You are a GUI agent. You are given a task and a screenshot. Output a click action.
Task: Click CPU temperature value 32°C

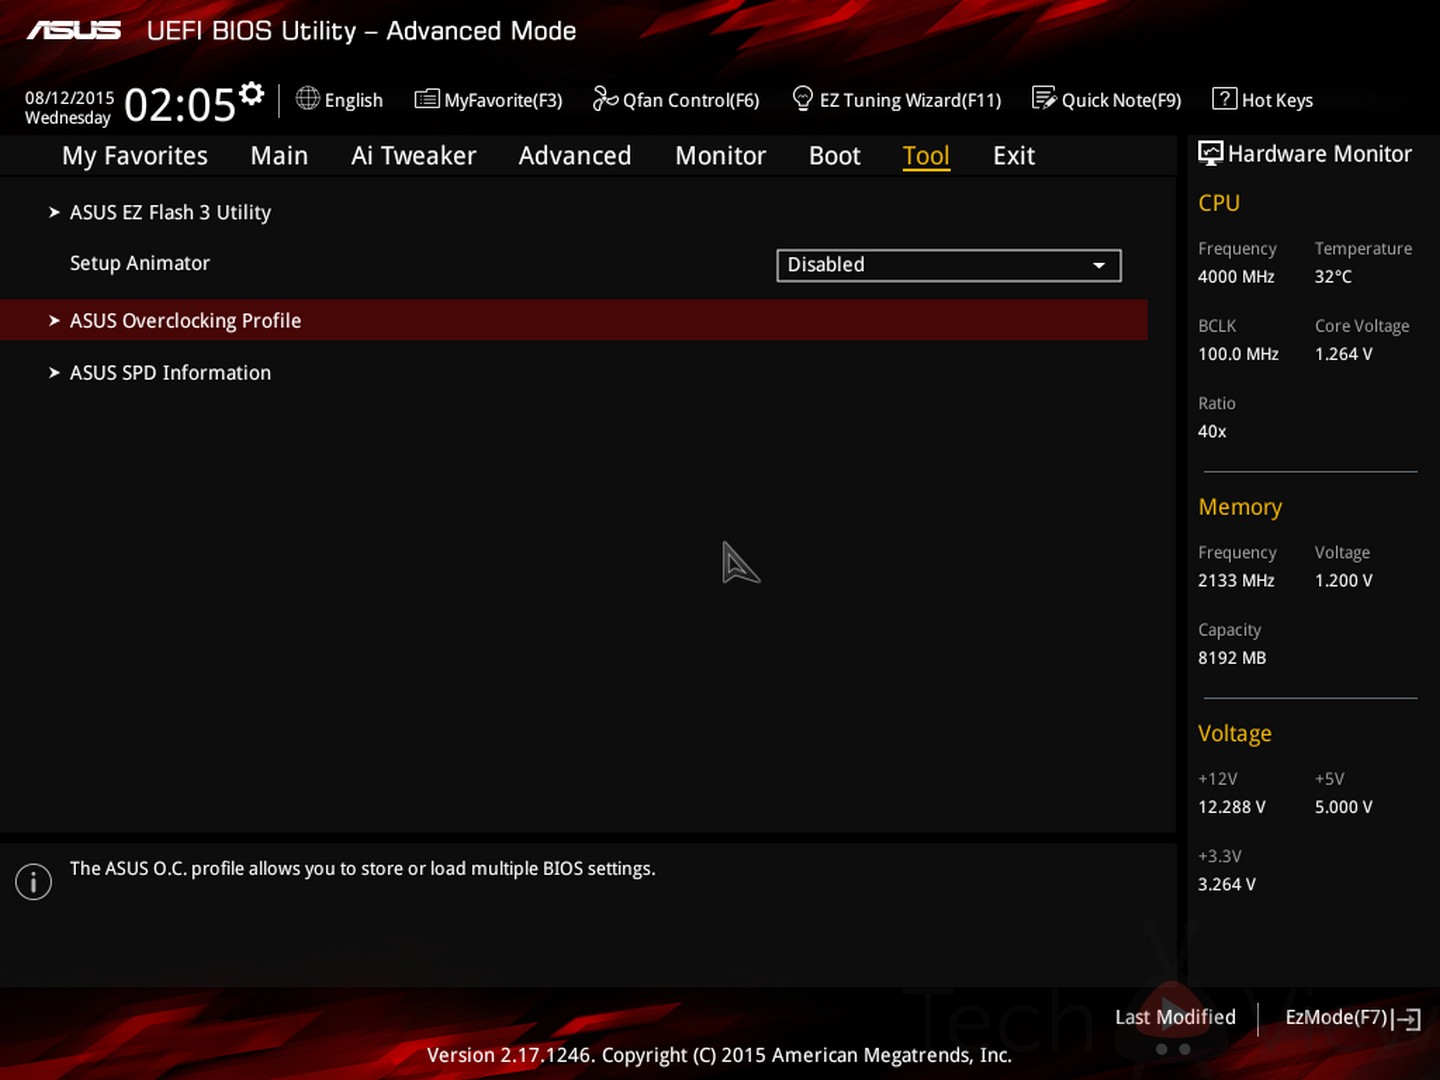tap(1333, 277)
